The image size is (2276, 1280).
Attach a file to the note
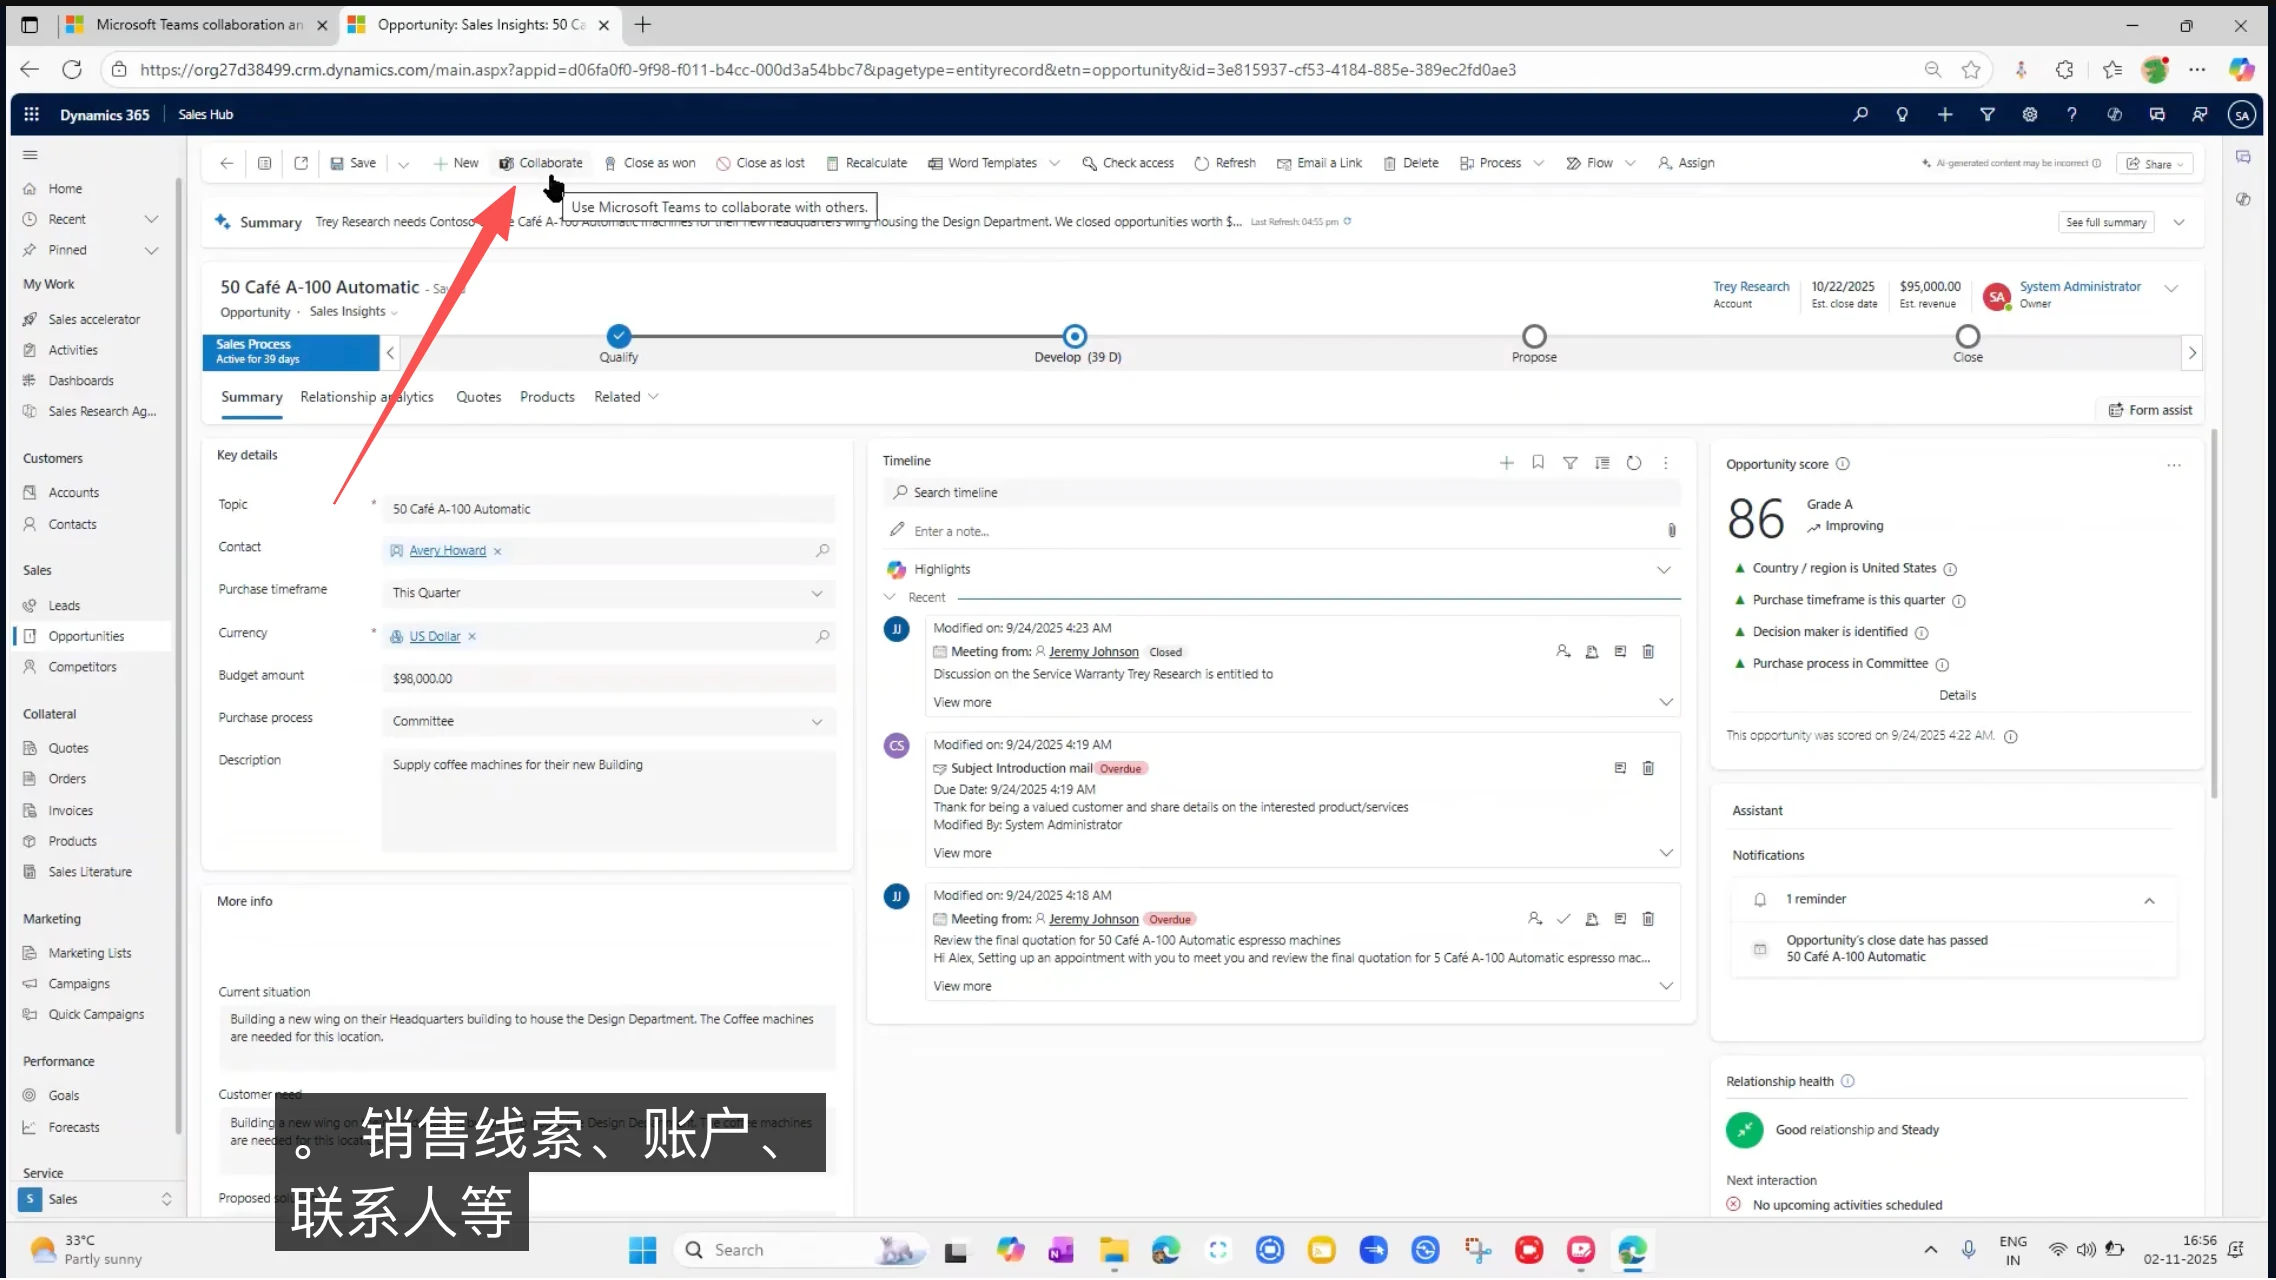(1672, 530)
